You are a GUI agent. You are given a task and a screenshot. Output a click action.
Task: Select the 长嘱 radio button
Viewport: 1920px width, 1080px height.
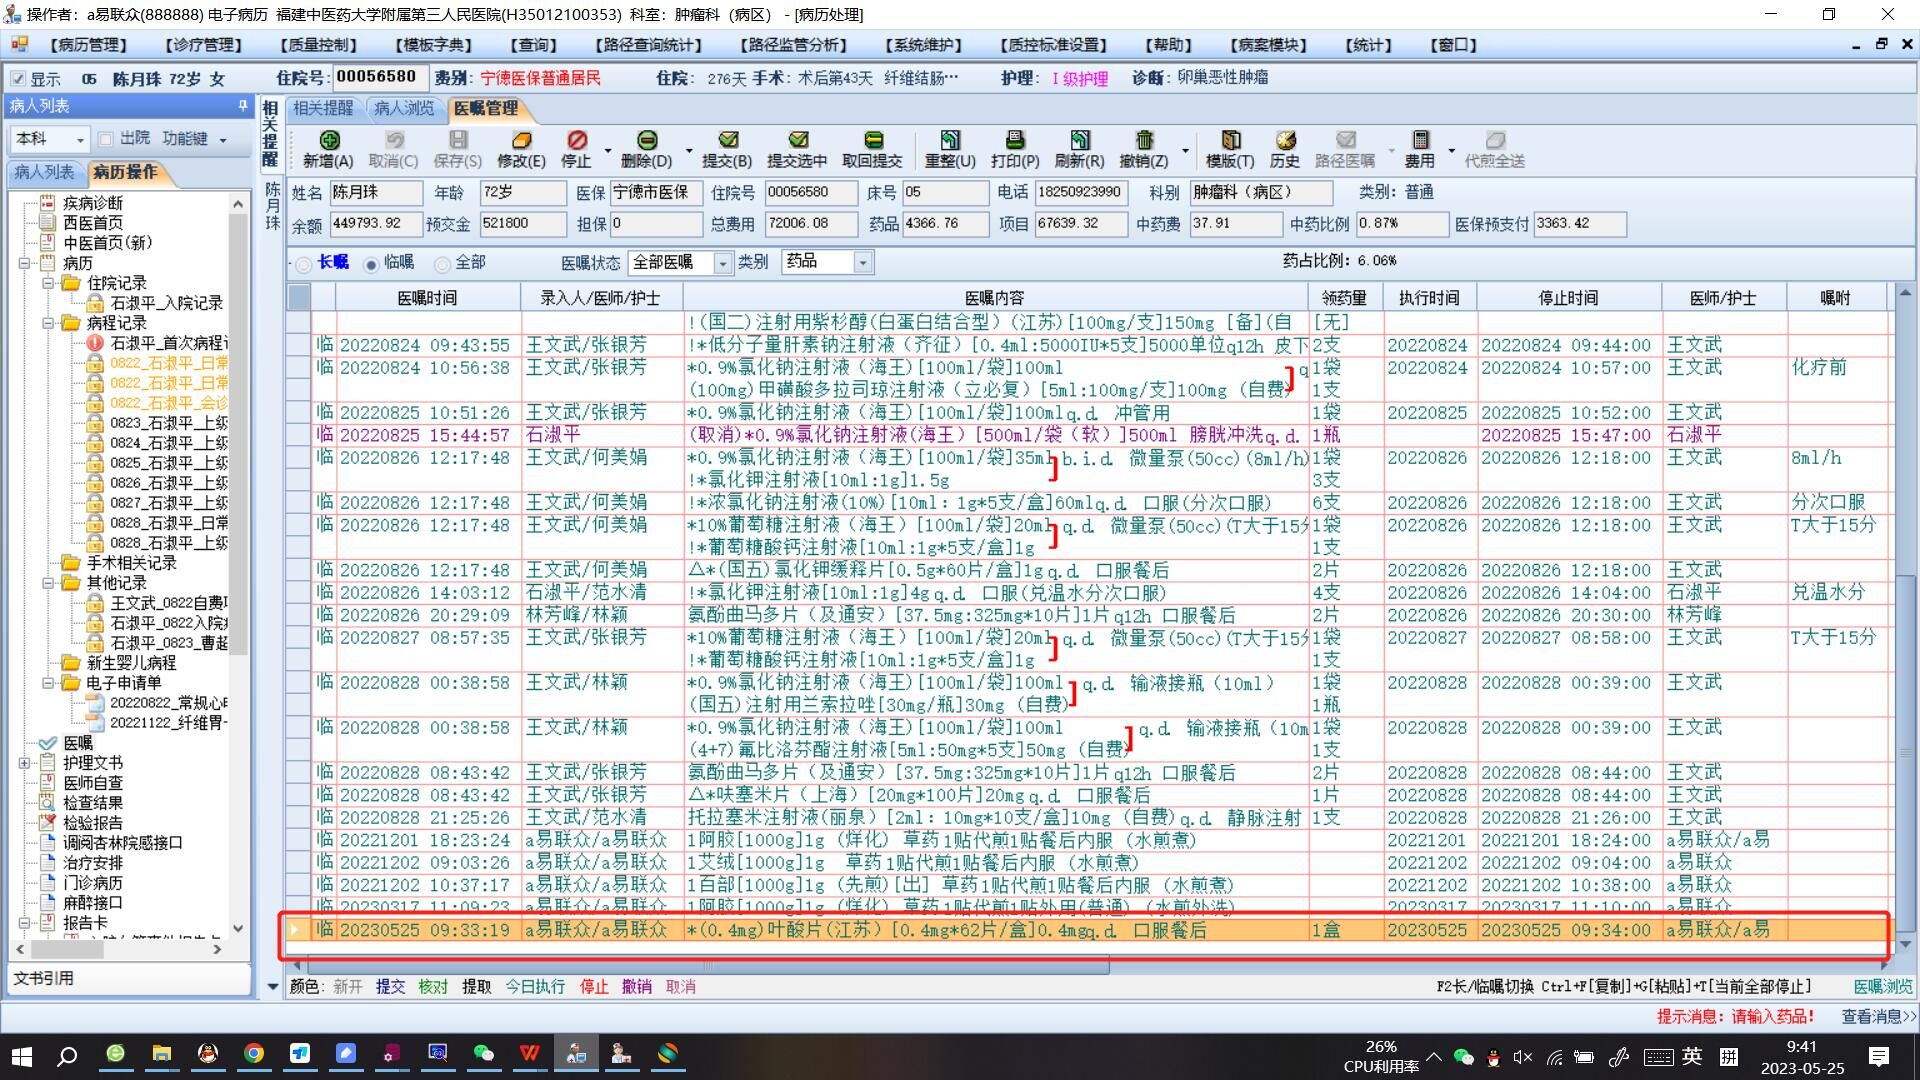coord(303,264)
